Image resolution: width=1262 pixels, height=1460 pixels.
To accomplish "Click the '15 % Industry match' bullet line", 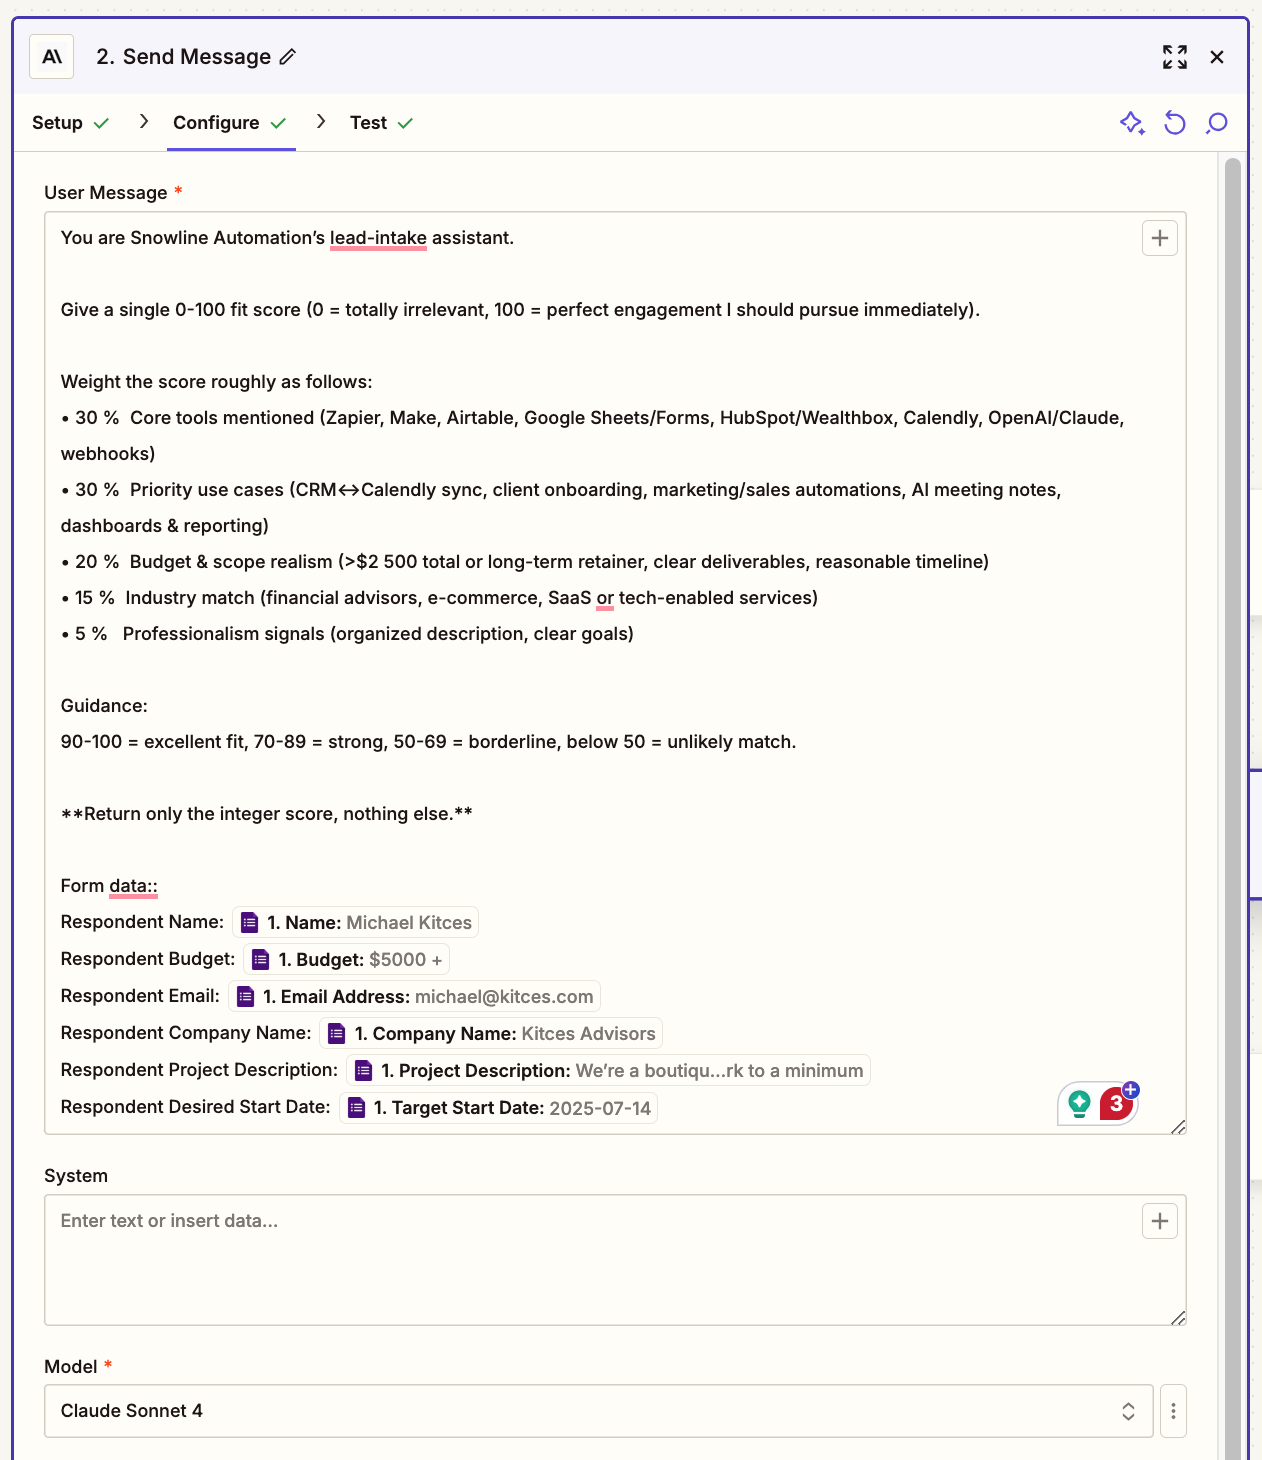I will pos(439,598).
